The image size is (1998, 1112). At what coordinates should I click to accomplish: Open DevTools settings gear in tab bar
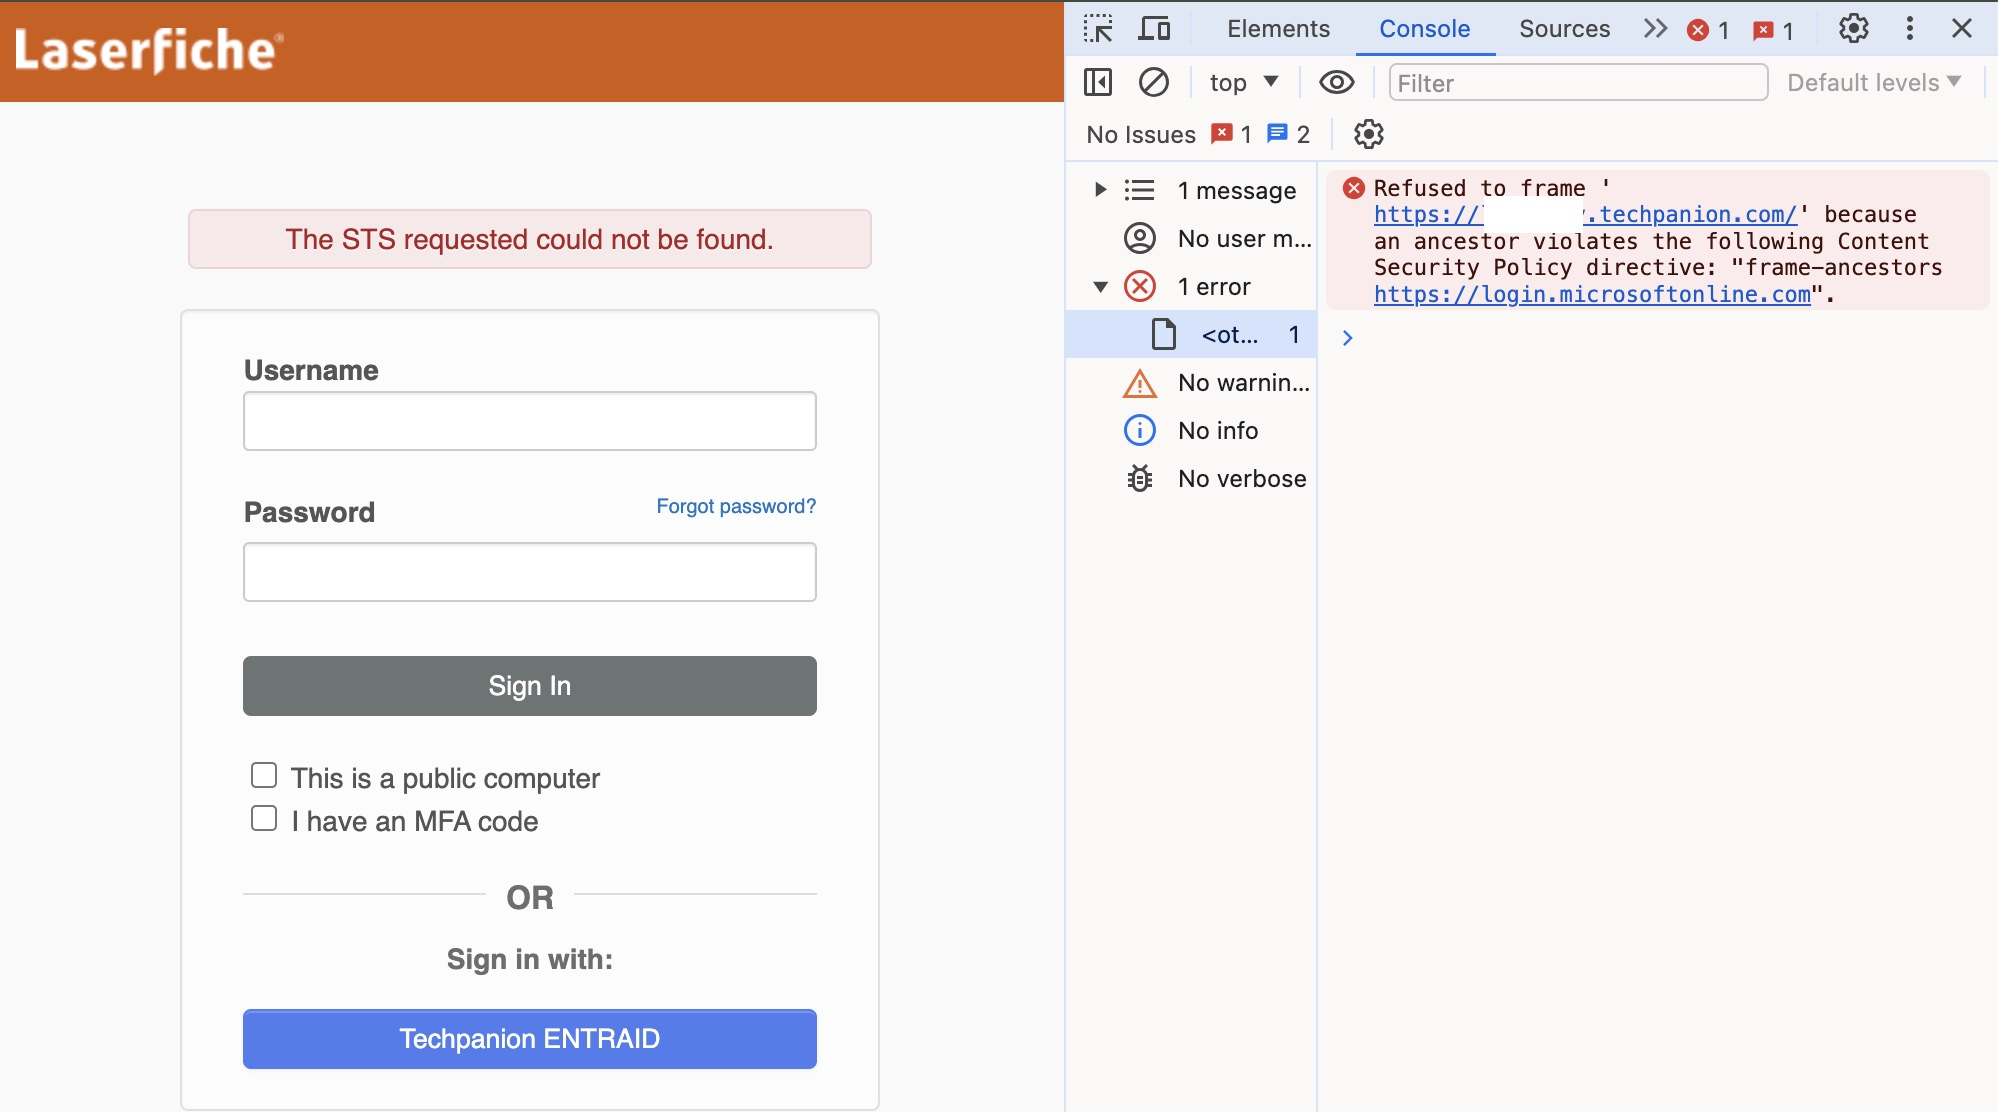1853,28
